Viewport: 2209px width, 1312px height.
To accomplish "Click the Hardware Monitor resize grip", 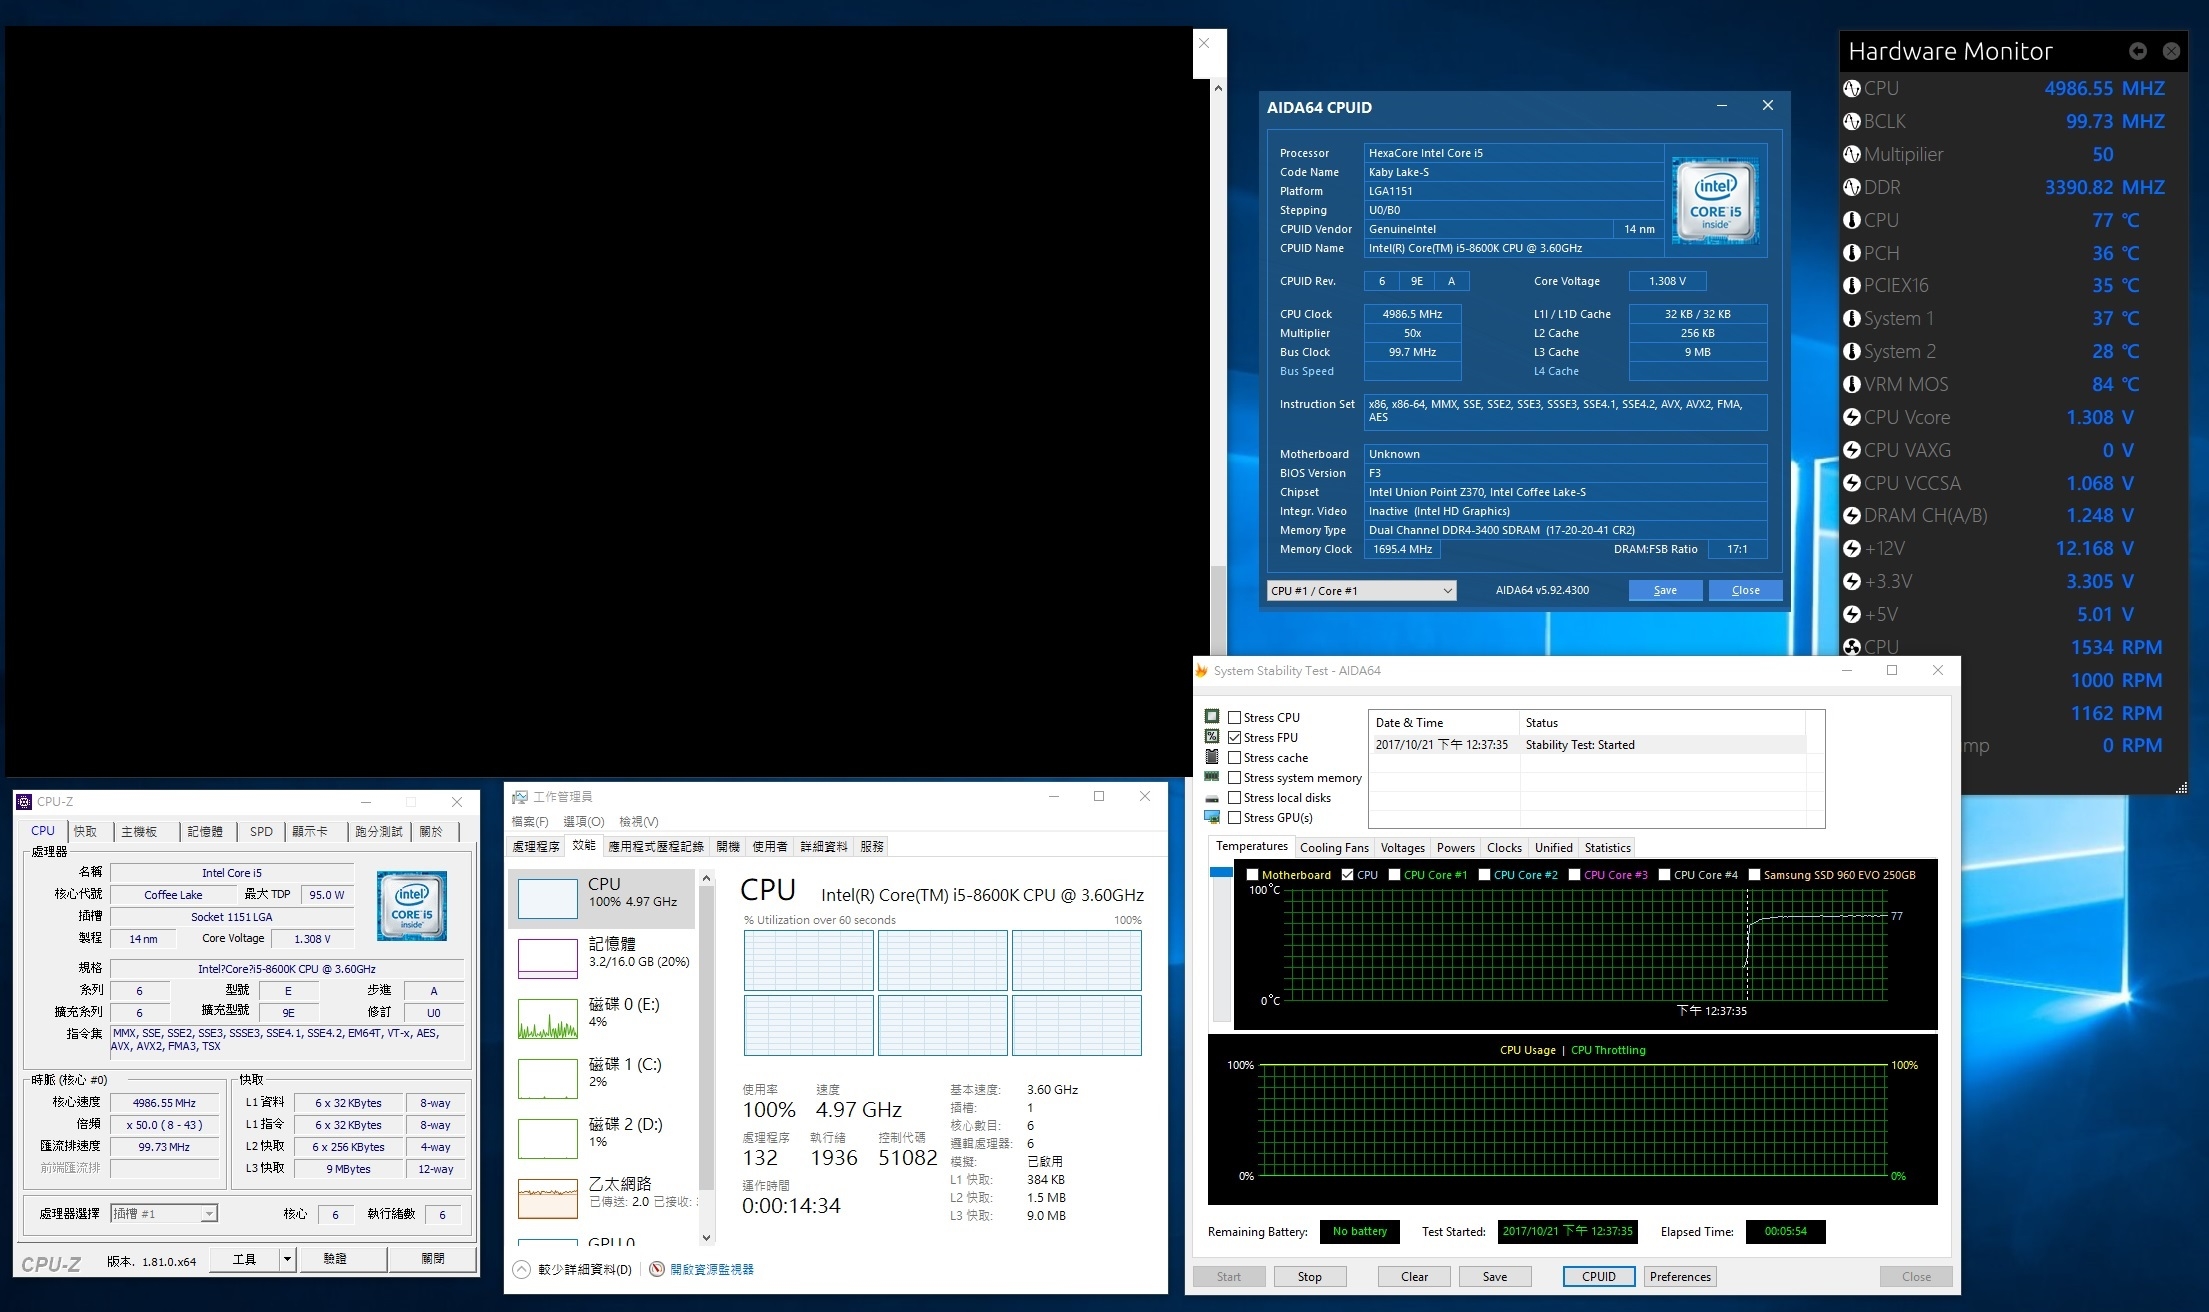I will 2181,788.
